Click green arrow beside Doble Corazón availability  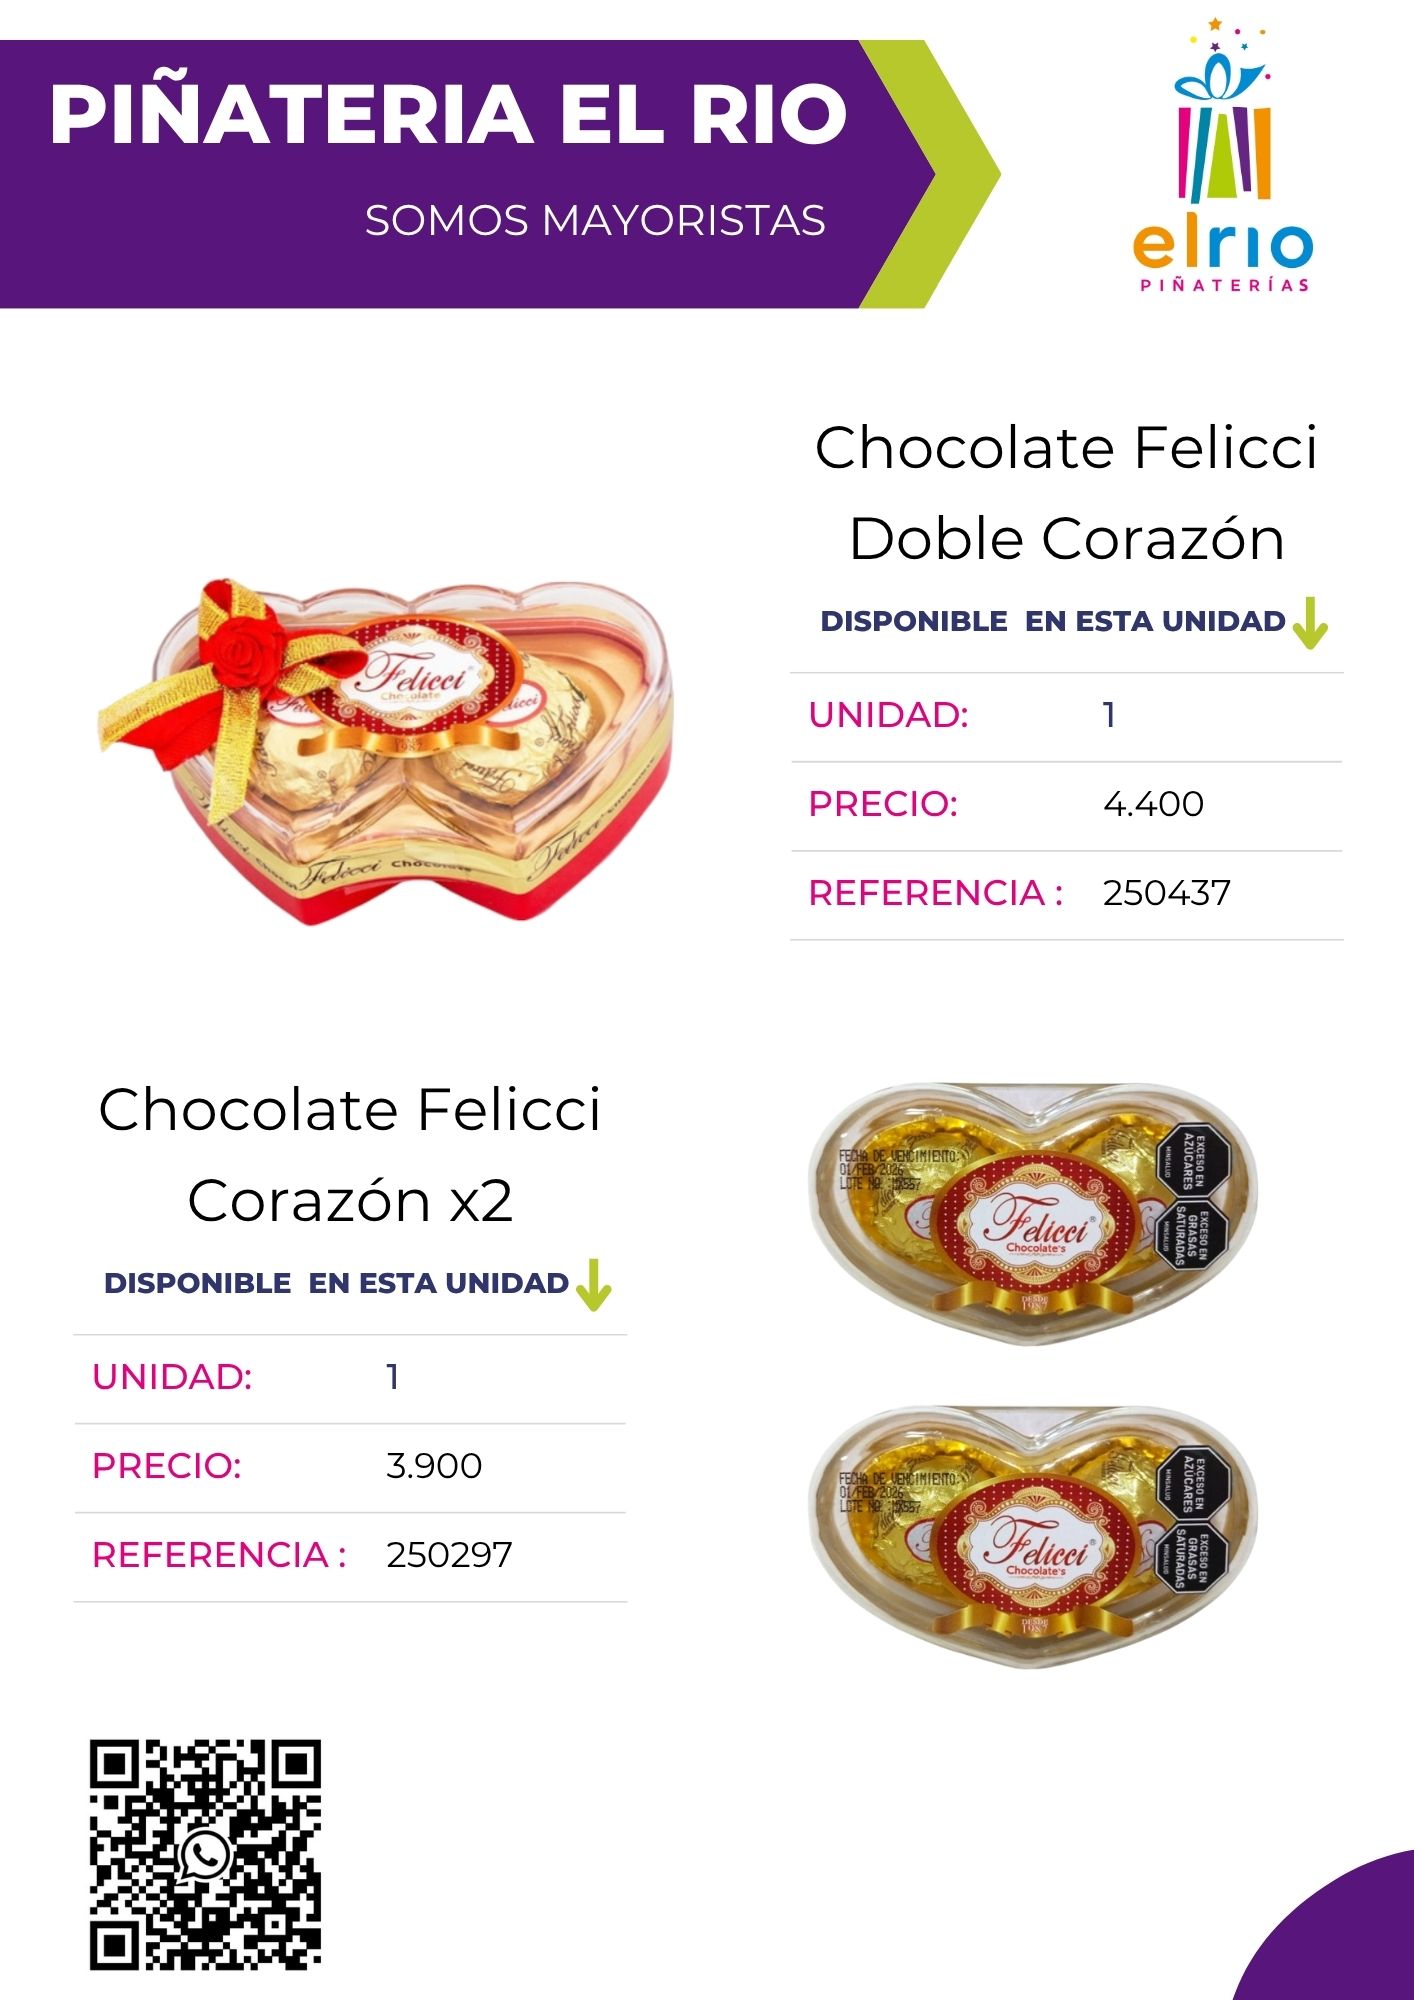(x=1309, y=623)
